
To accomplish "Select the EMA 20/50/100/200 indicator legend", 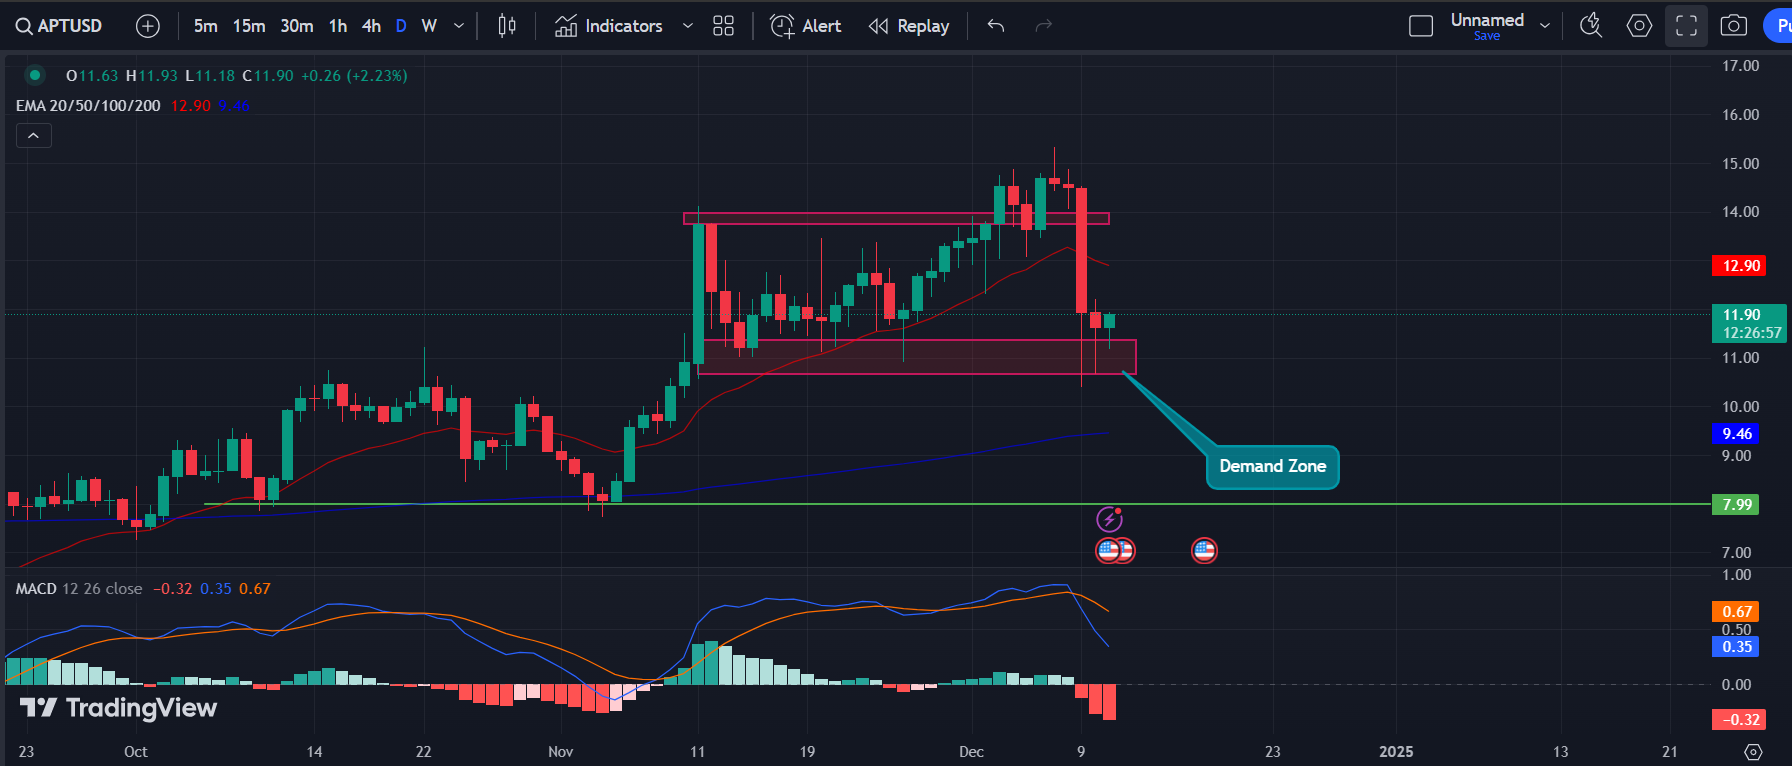I will [88, 106].
